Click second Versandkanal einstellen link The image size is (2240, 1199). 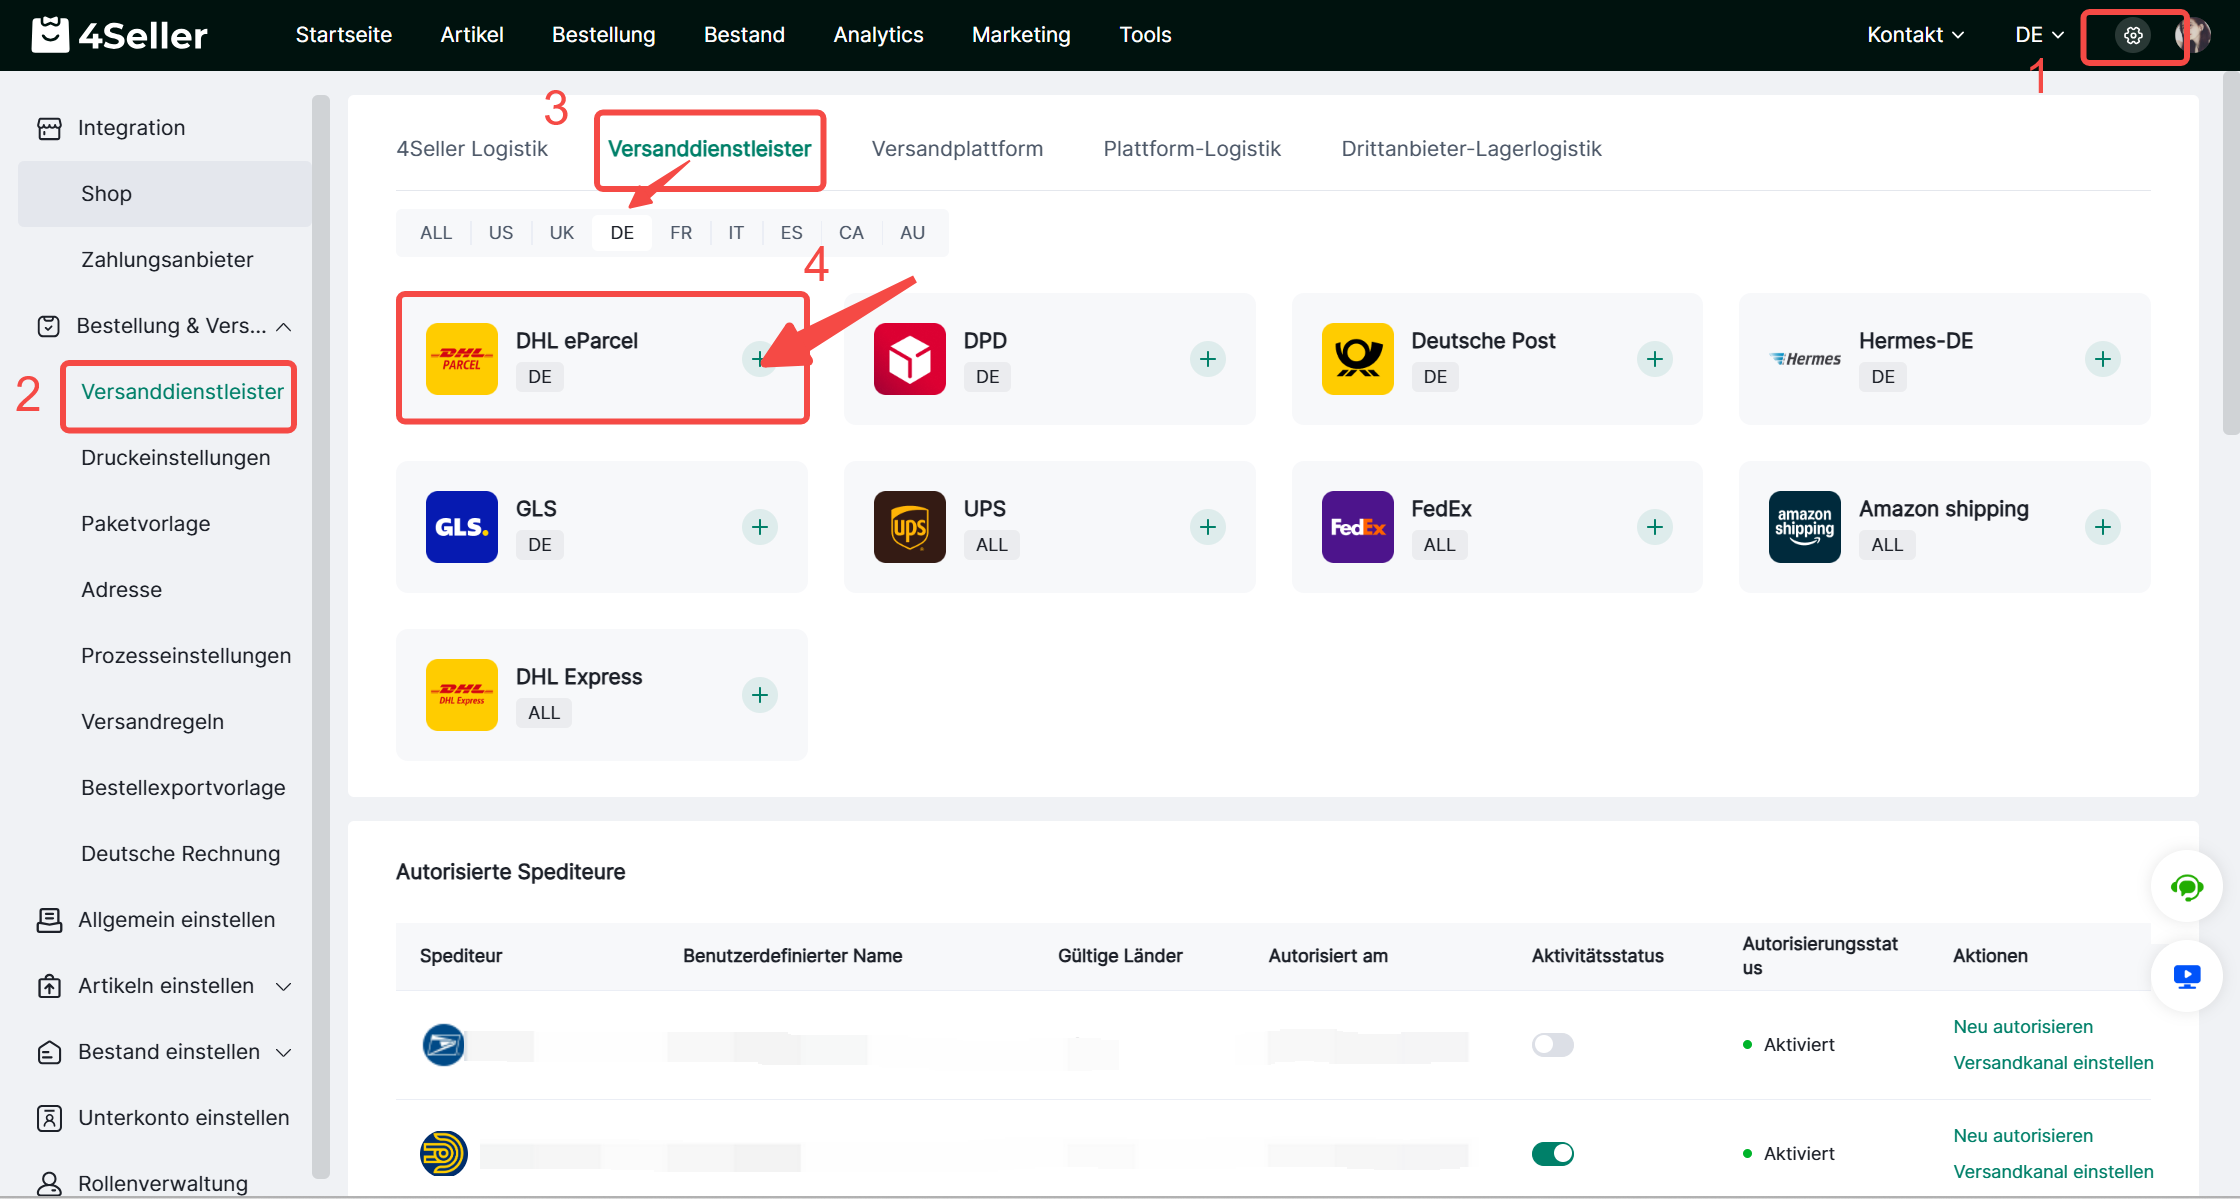2052,1172
